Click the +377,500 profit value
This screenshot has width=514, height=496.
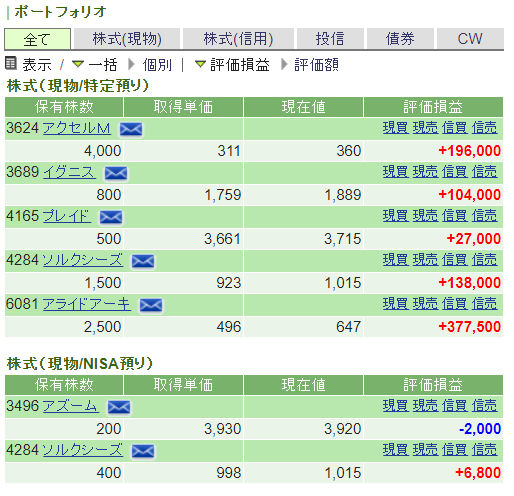(469, 327)
